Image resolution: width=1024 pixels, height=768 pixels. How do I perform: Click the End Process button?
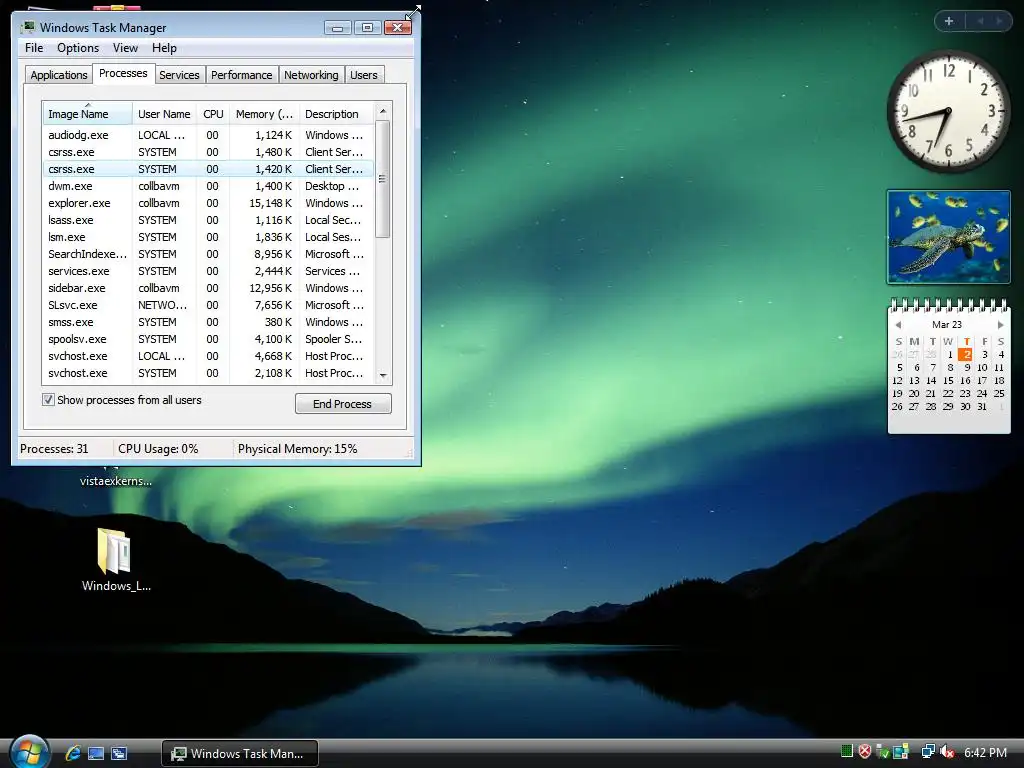[343, 404]
